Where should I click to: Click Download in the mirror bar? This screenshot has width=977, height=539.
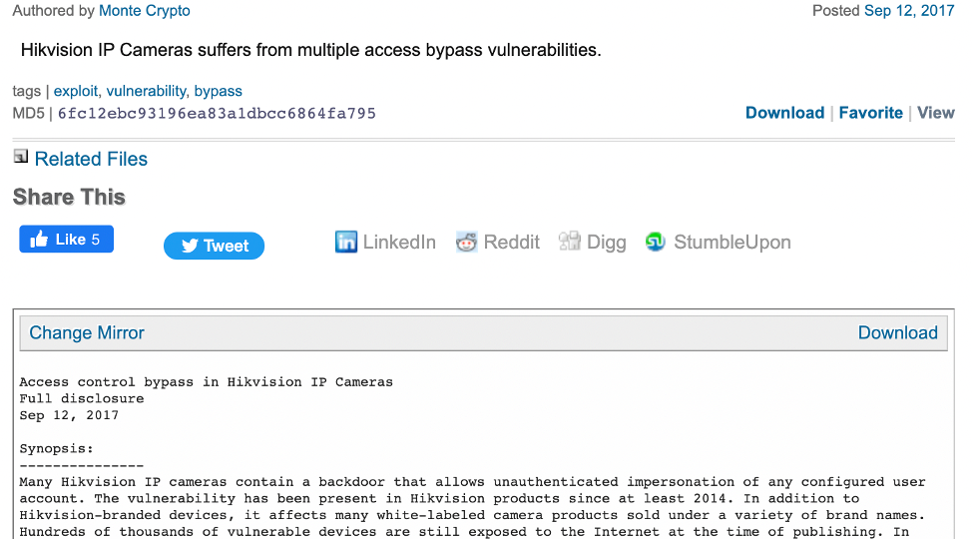click(x=898, y=333)
